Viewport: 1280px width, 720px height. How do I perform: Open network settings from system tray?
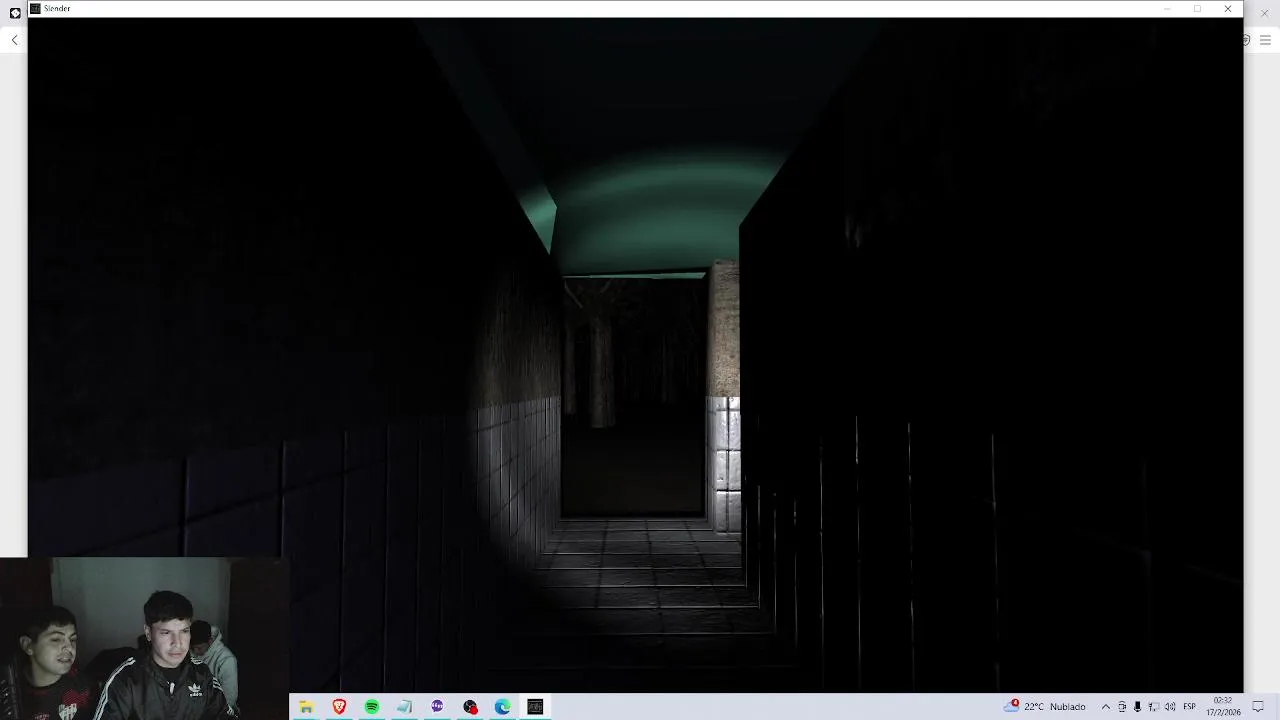1153,707
